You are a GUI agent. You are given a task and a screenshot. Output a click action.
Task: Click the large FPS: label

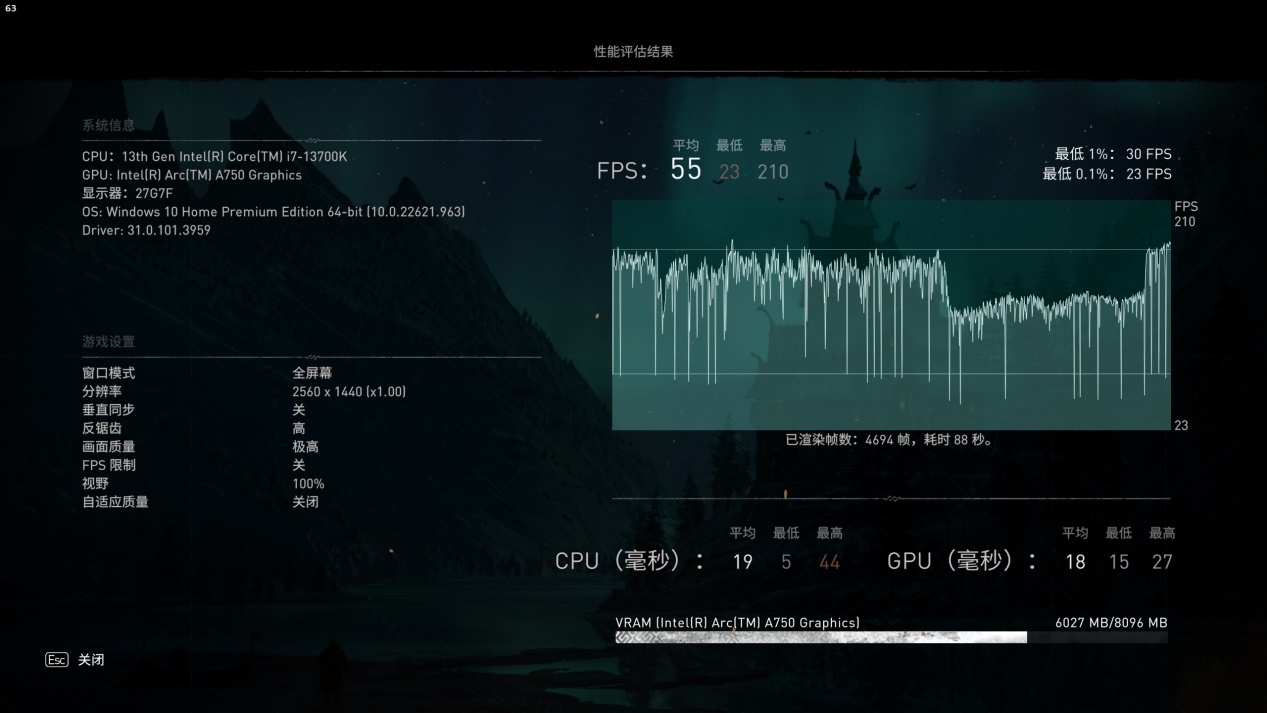coord(623,171)
